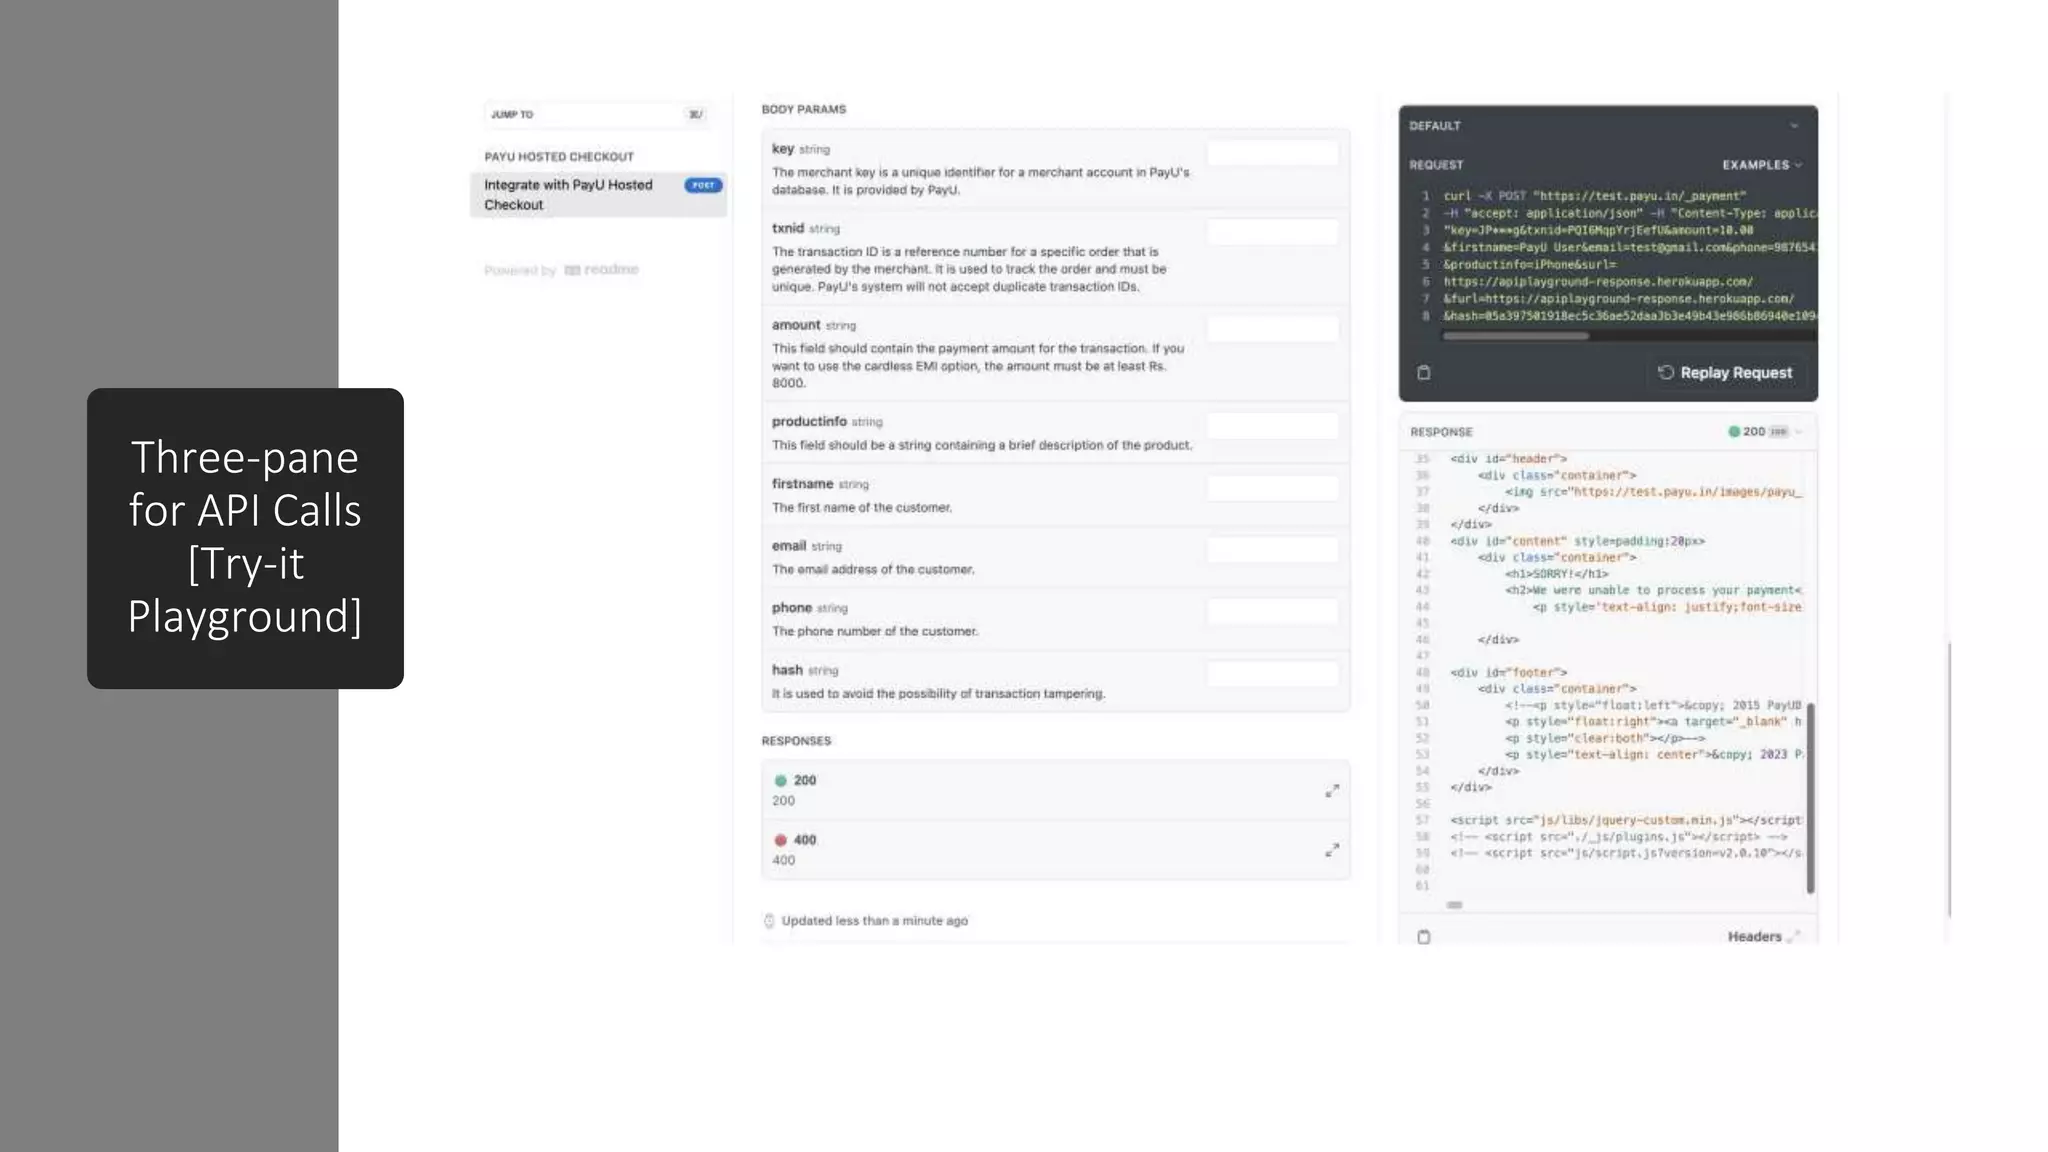Click the REQUEST label
The height and width of the screenshot is (1152, 2048).
pos(1436,165)
